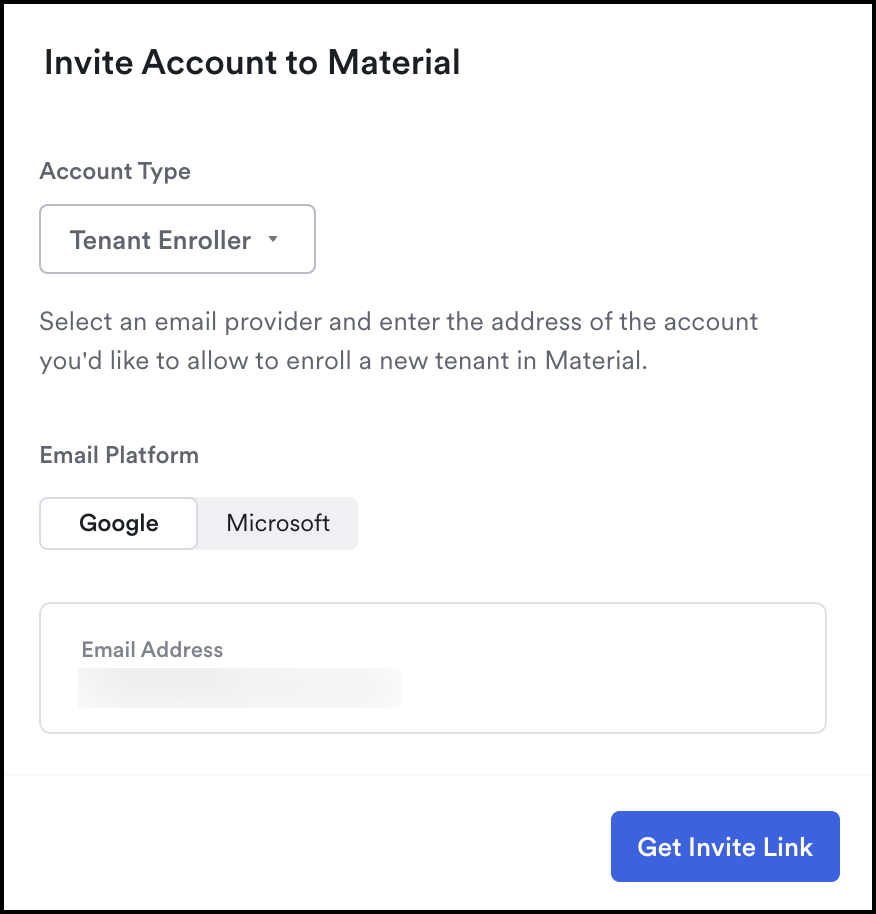Generate the link with Get Invite Link

pyautogui.click(x=725, y=846)
